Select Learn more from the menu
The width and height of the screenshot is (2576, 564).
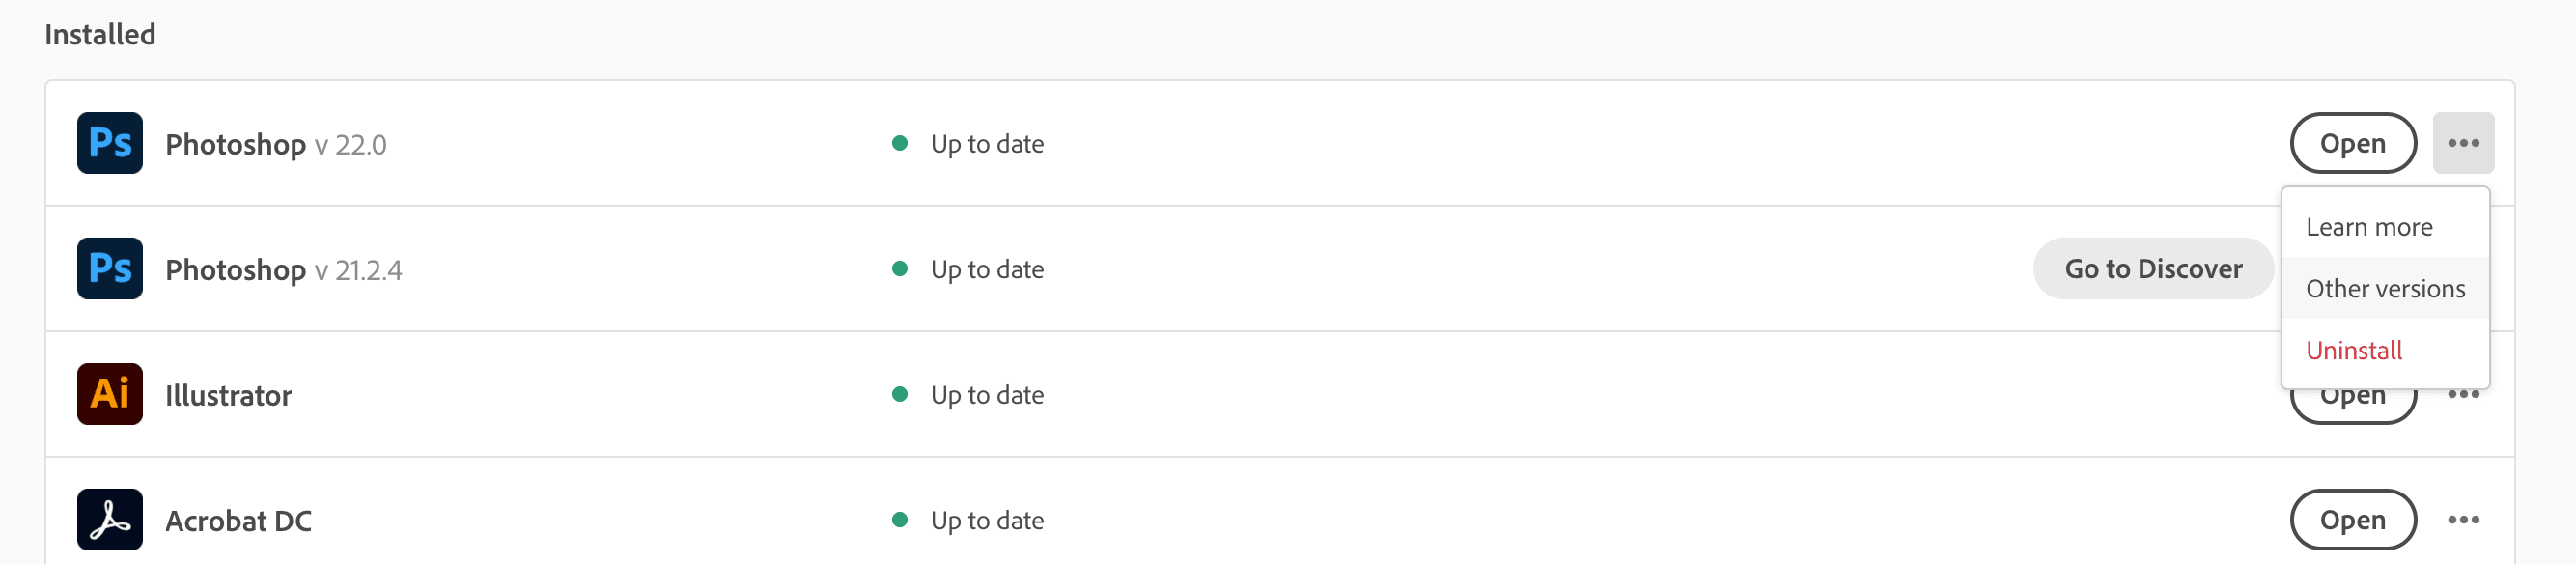pos(2369,227)
